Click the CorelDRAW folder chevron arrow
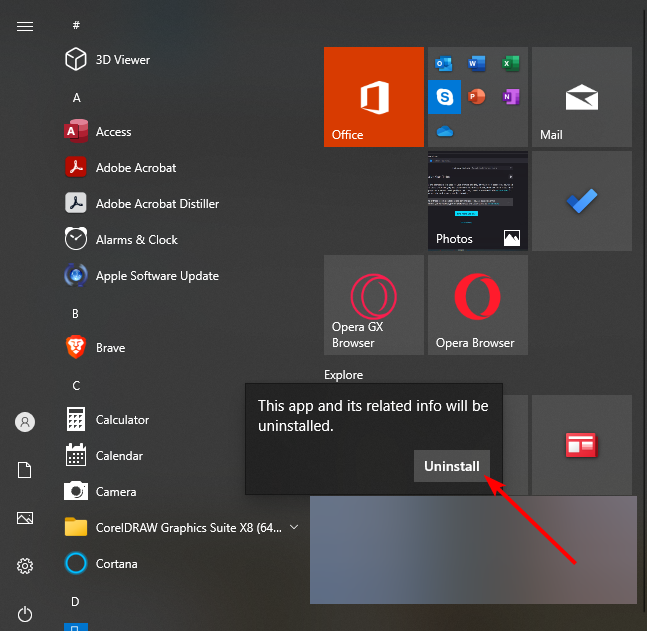647x631 pixels. point(294,527)
